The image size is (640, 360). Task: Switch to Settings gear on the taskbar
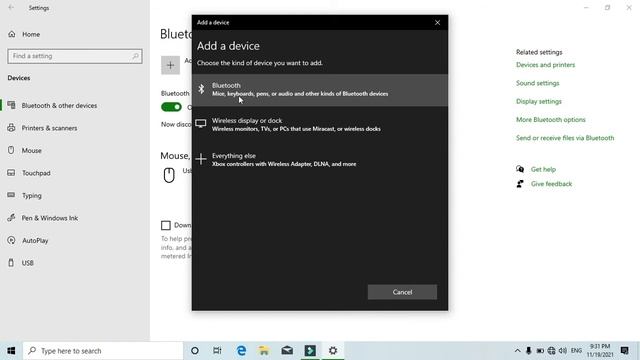(333, 351)
